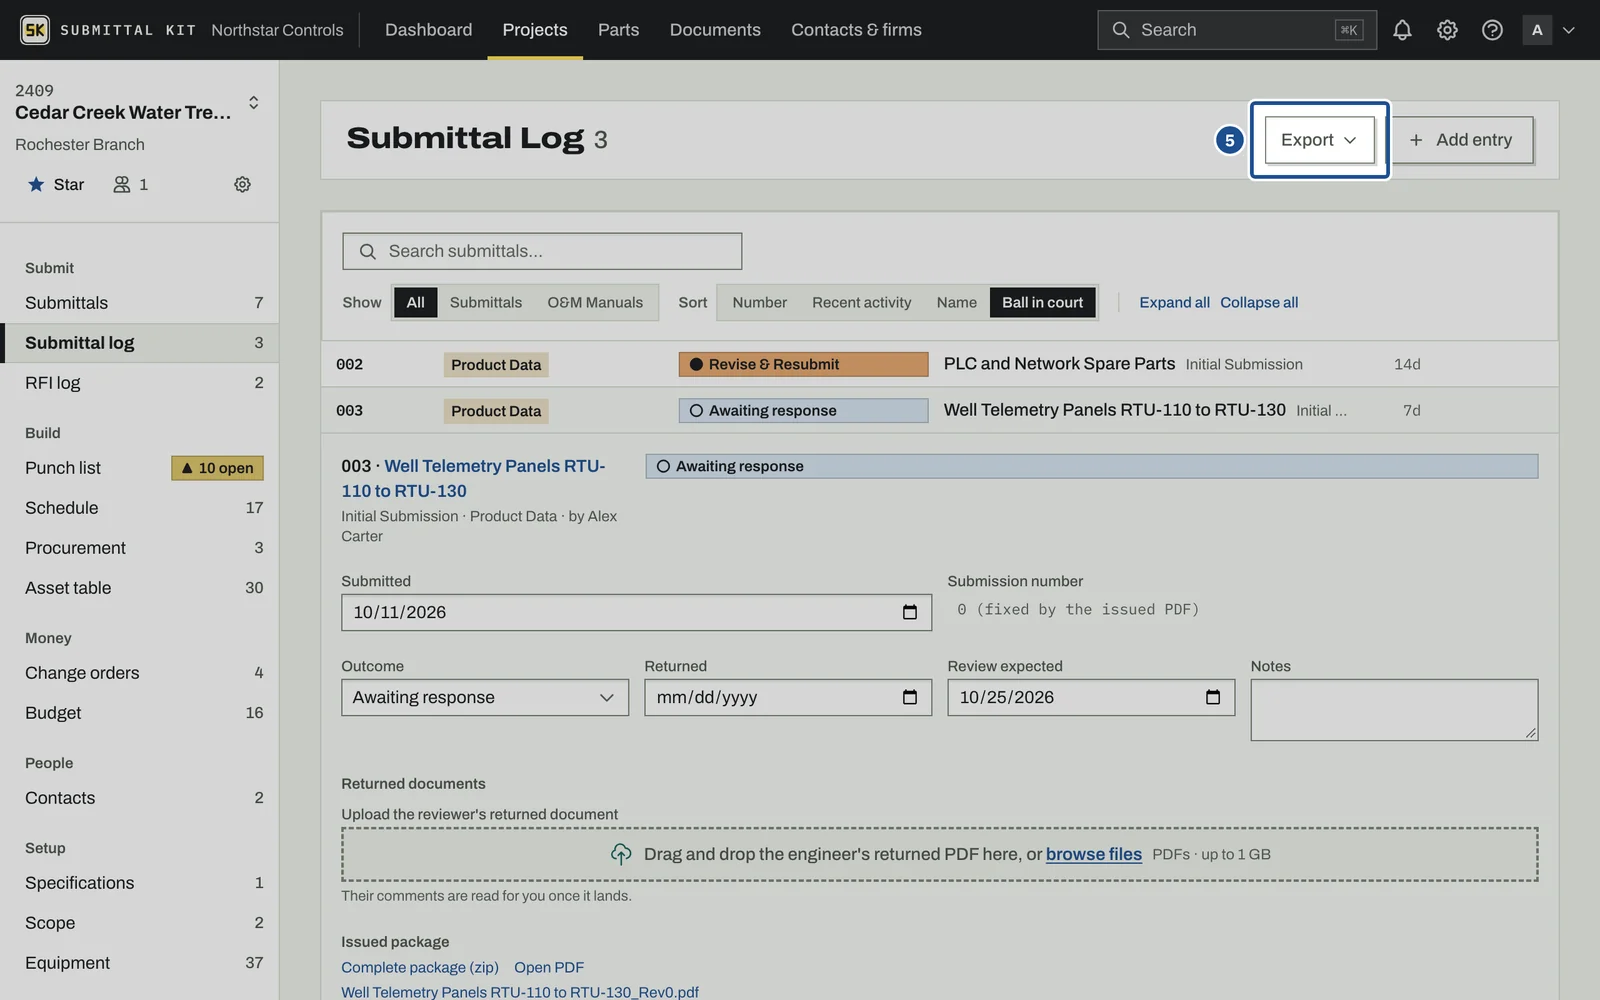Click the Submittal Kit logo icon

(x=35, y=30)
